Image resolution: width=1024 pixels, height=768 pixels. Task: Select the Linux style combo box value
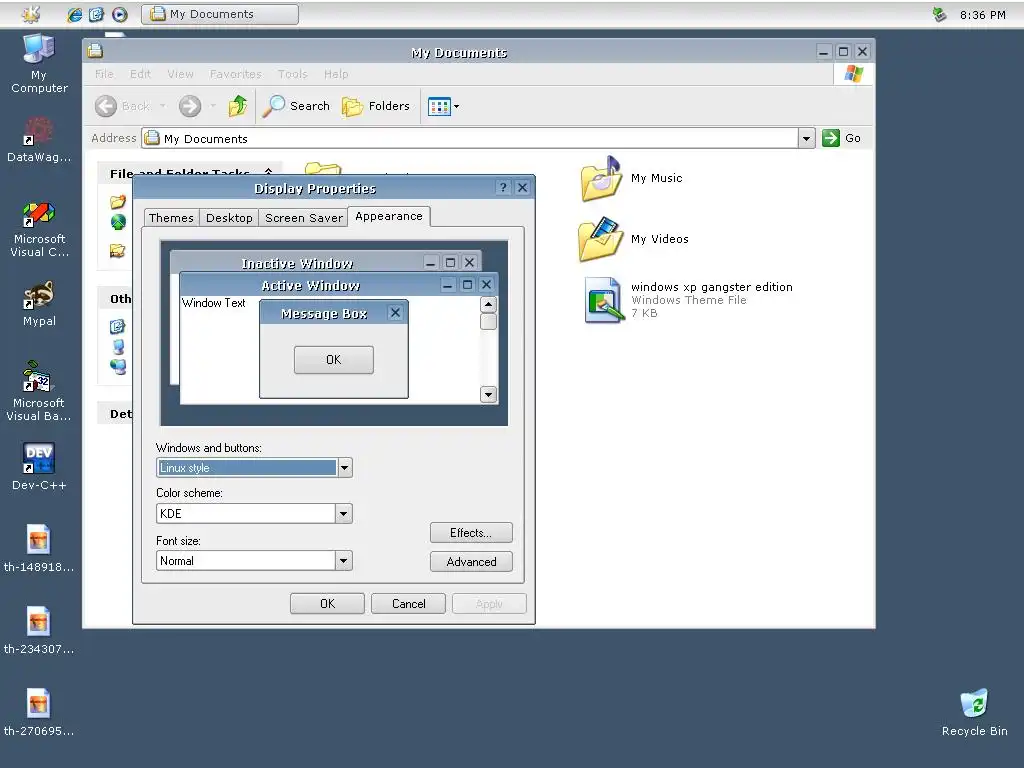coord(247,468)
